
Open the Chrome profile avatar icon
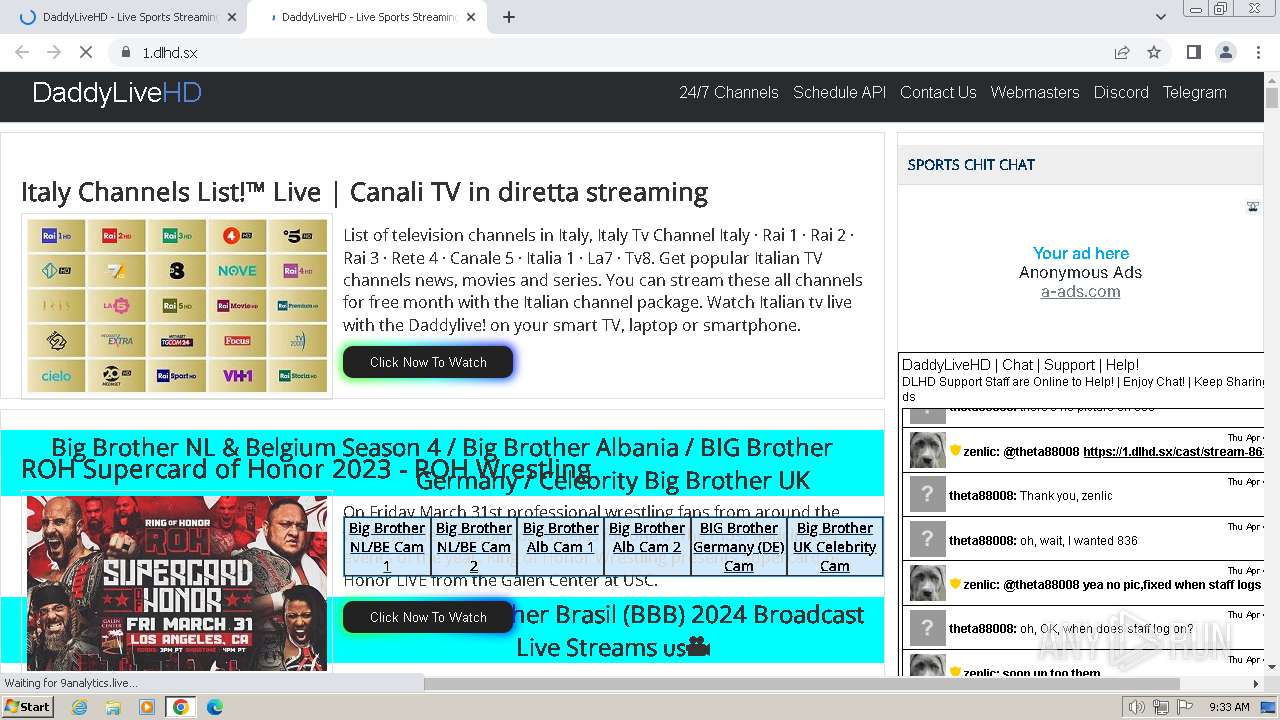1225,52
